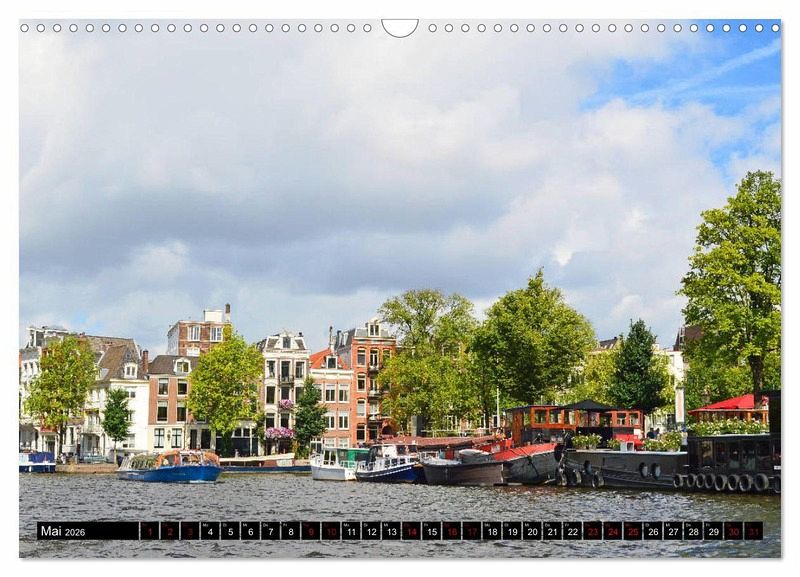Click the calendar hanging hook notch at top
Screen dimensions: 800x577
coord(400,26)
